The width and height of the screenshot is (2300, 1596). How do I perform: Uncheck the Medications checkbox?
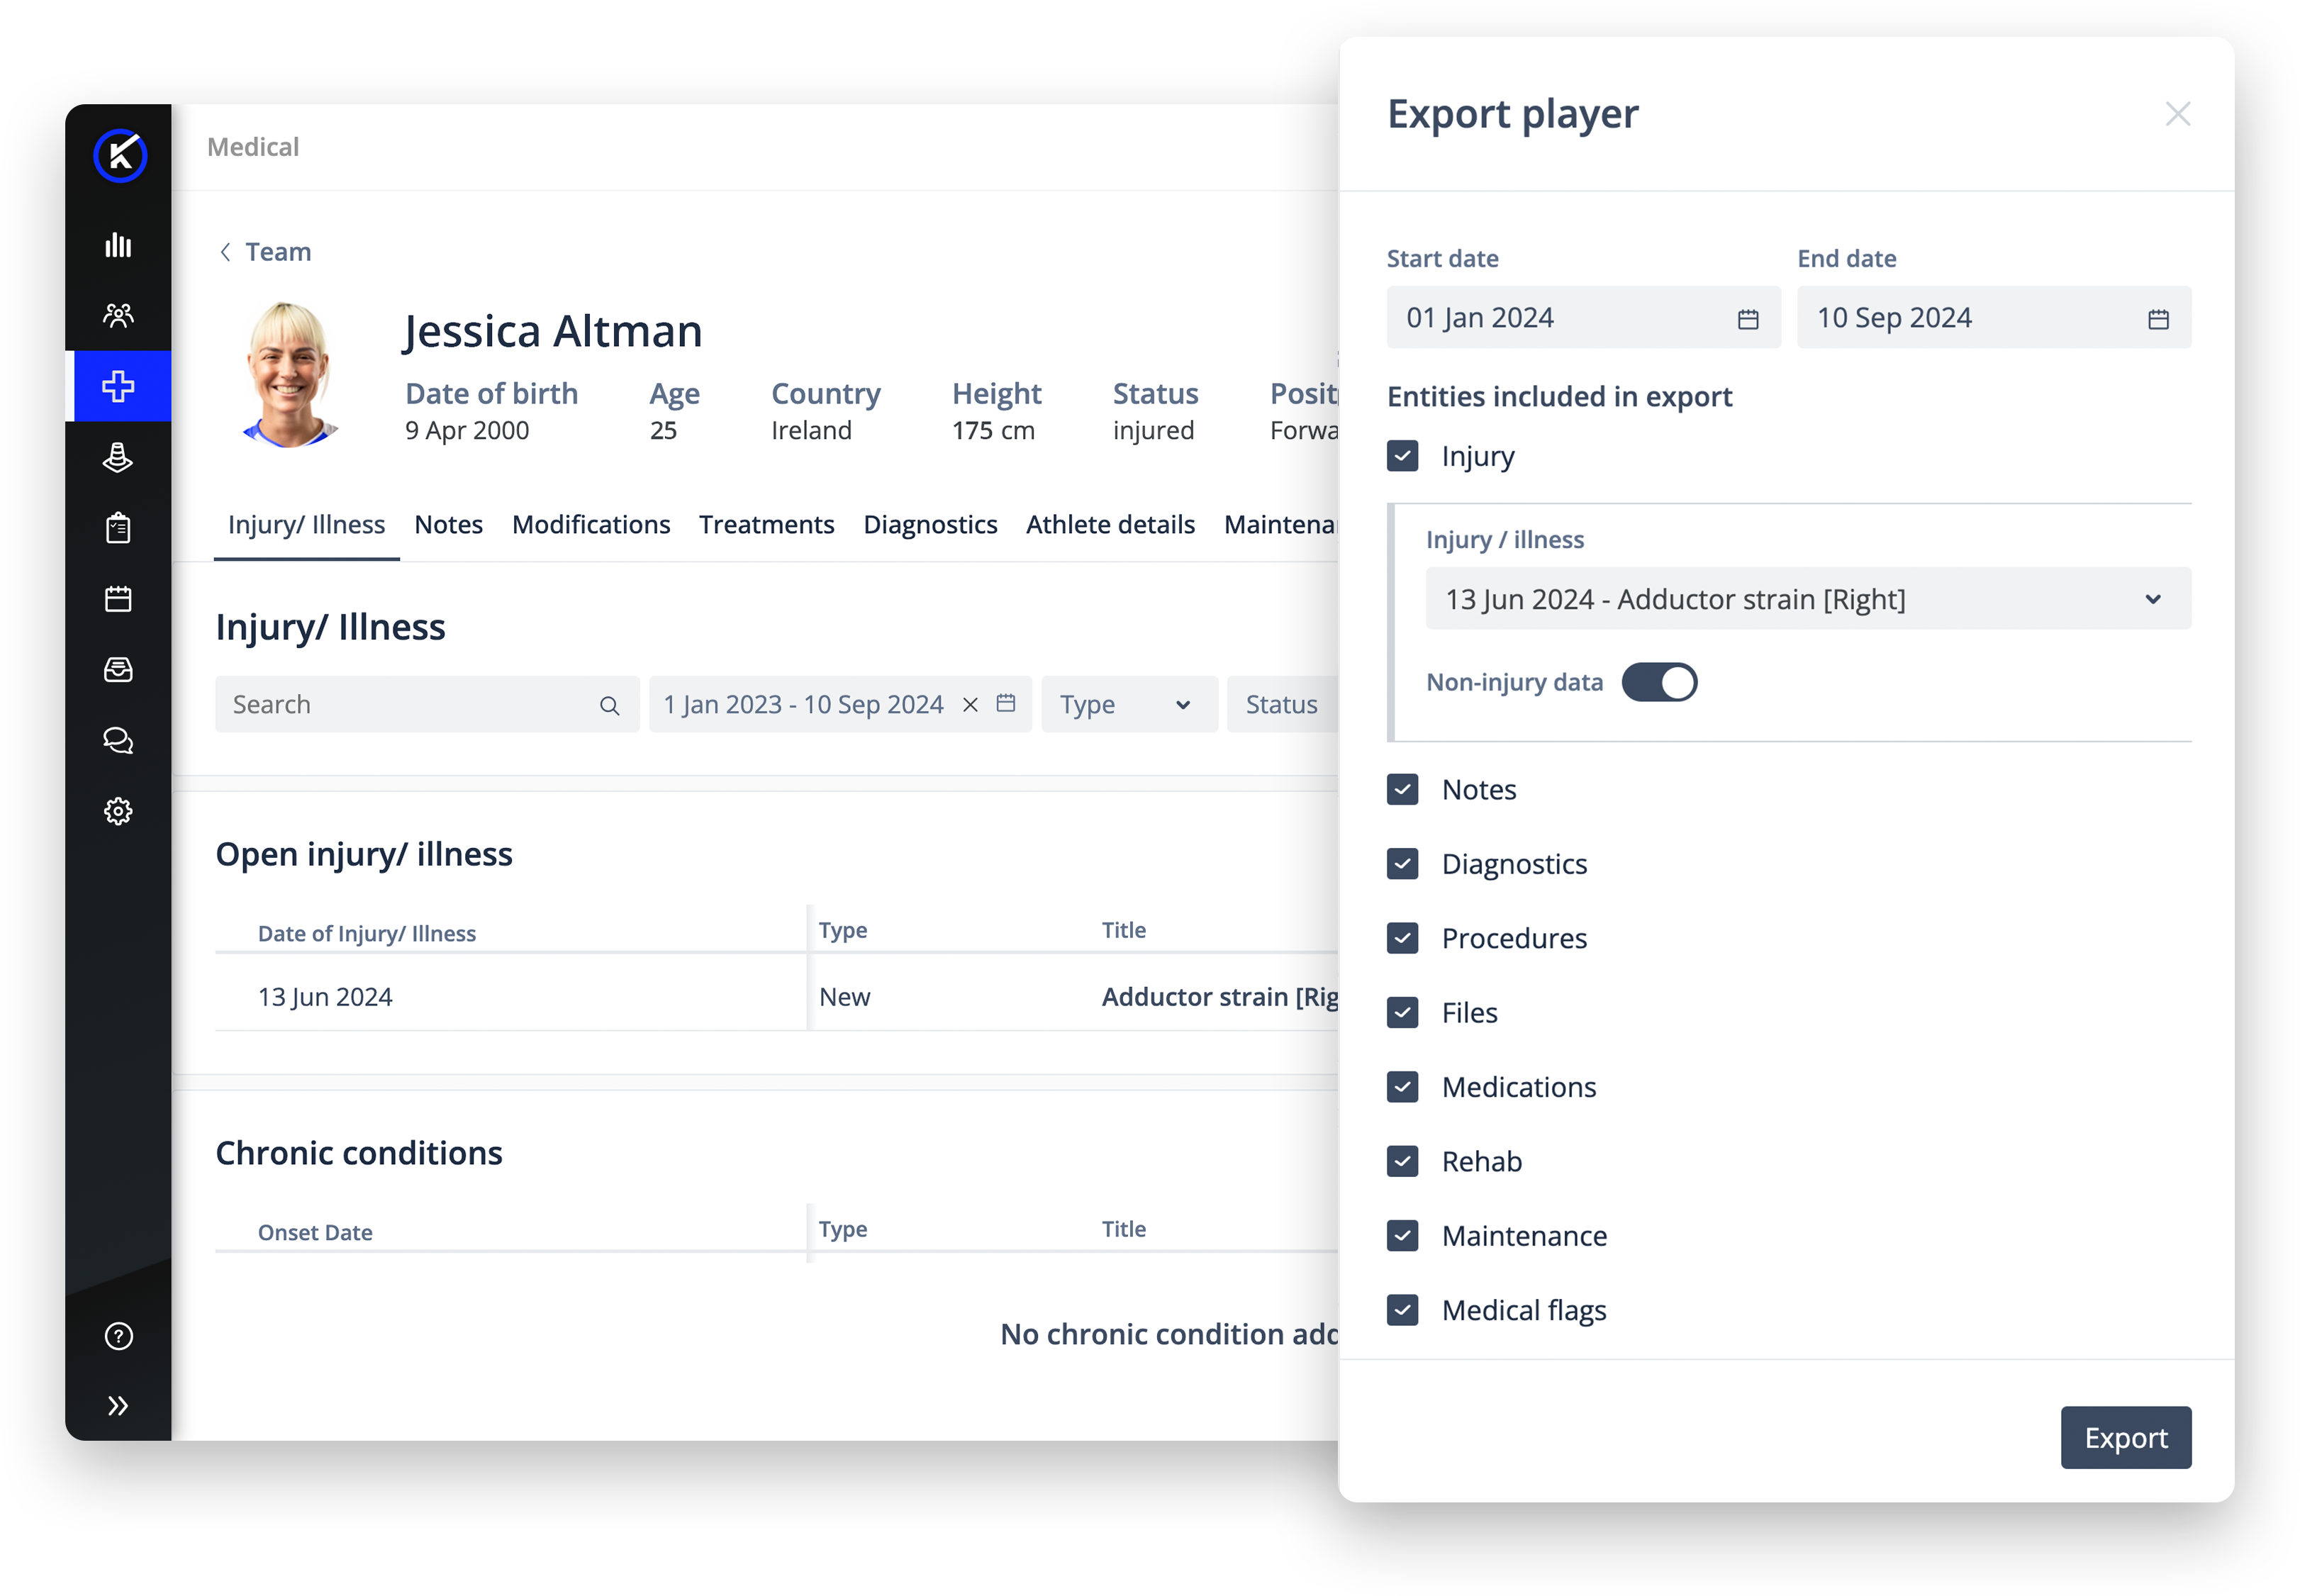(x=1402, y=1087)
